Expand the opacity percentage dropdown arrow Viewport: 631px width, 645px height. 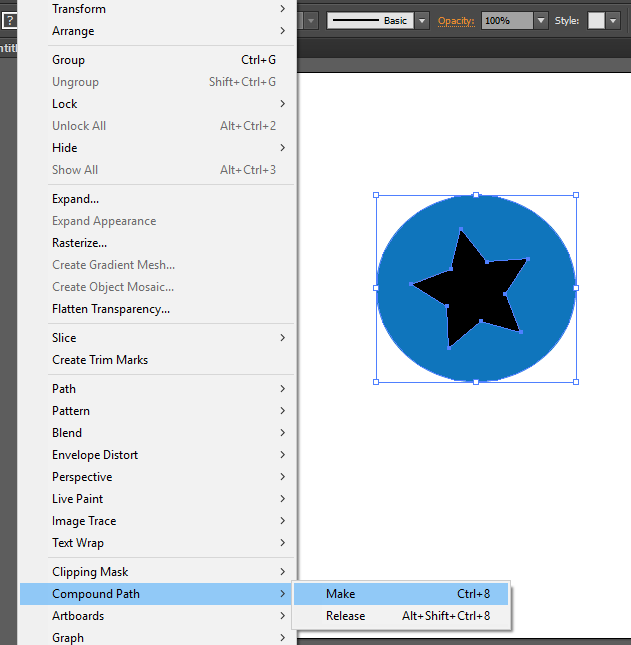tap(541, 21)
